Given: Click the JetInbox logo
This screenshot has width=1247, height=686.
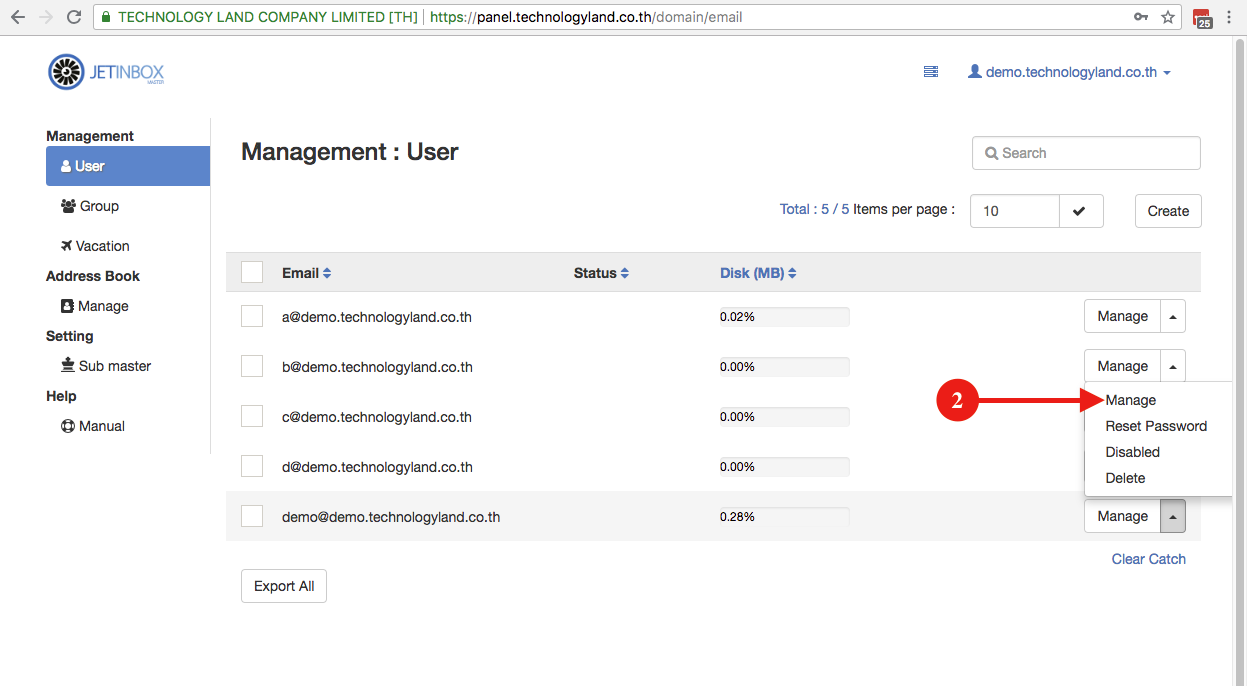Looking at the screenshot, I should [x=106, y=72].
